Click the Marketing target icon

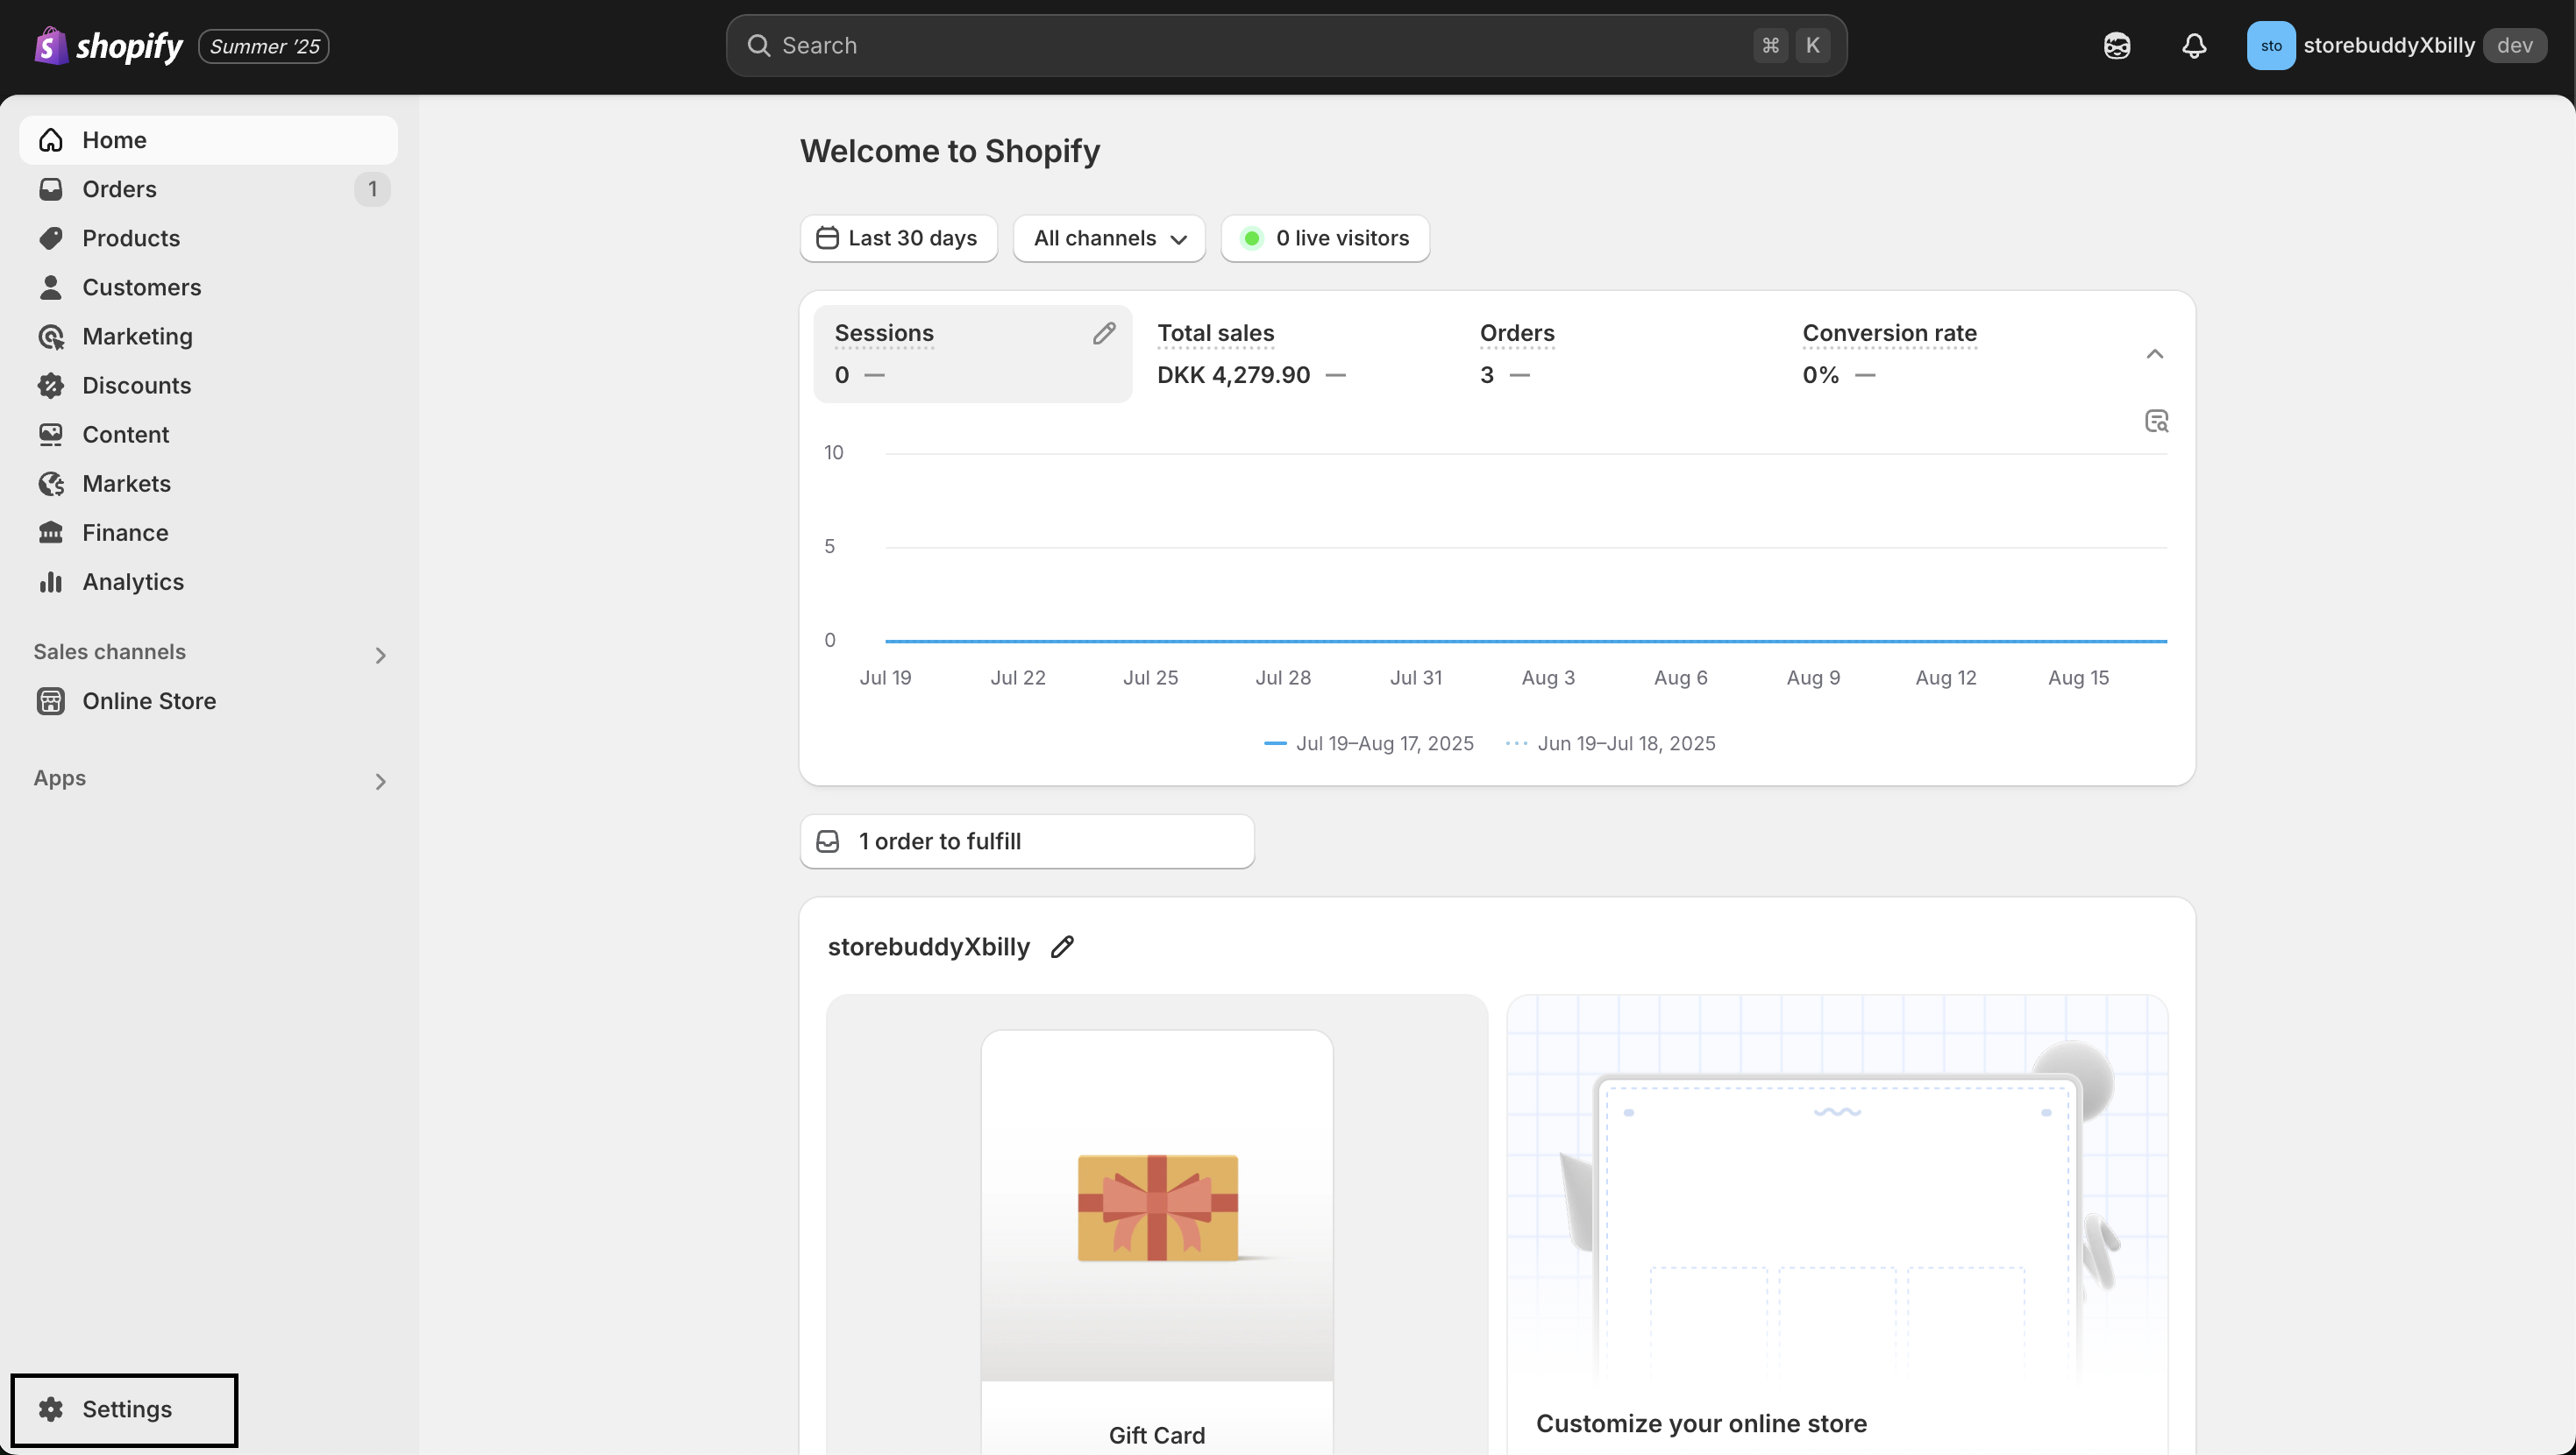(x=51, y=336)
